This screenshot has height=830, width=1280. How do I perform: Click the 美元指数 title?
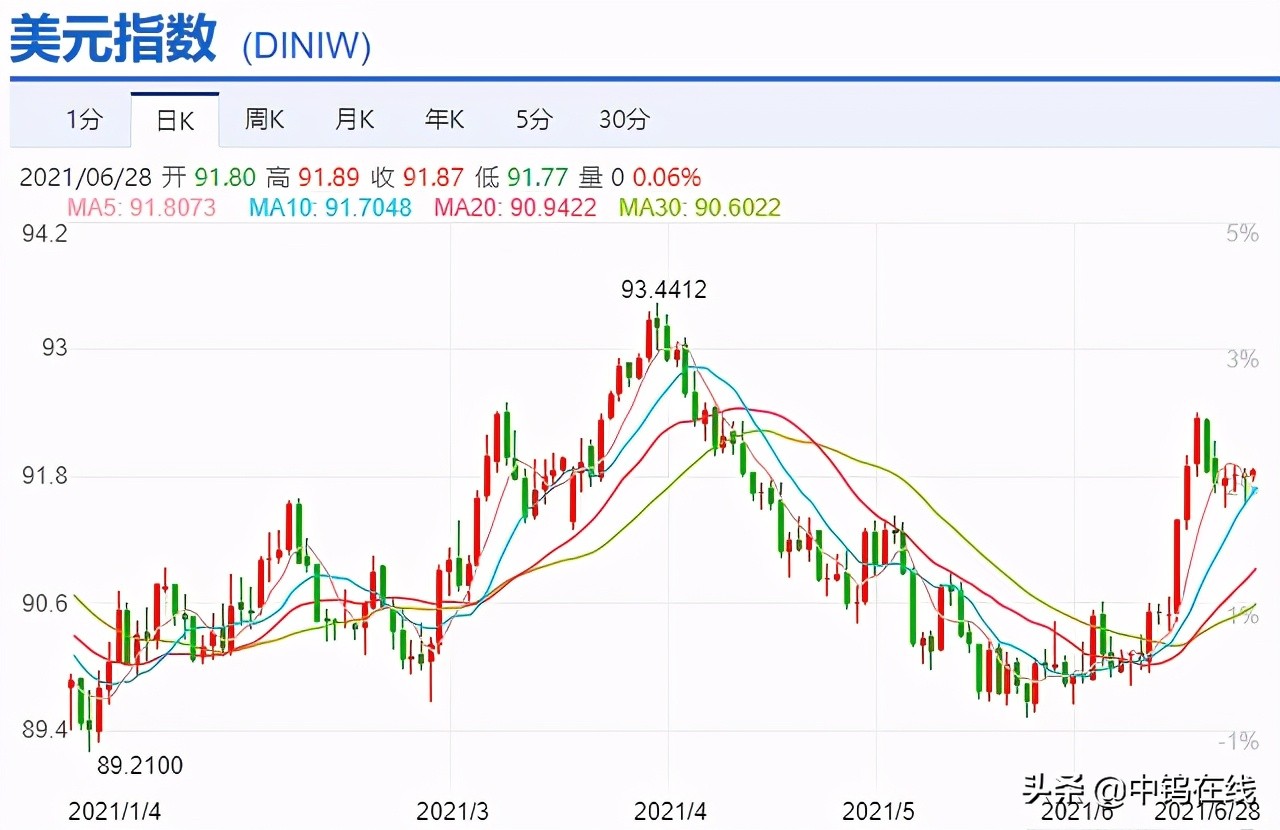(113, 40)
